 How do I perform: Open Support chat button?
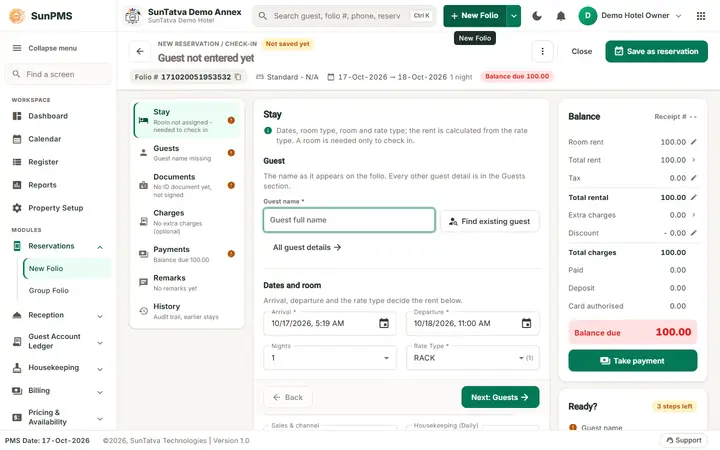click(x=683, y=440)
